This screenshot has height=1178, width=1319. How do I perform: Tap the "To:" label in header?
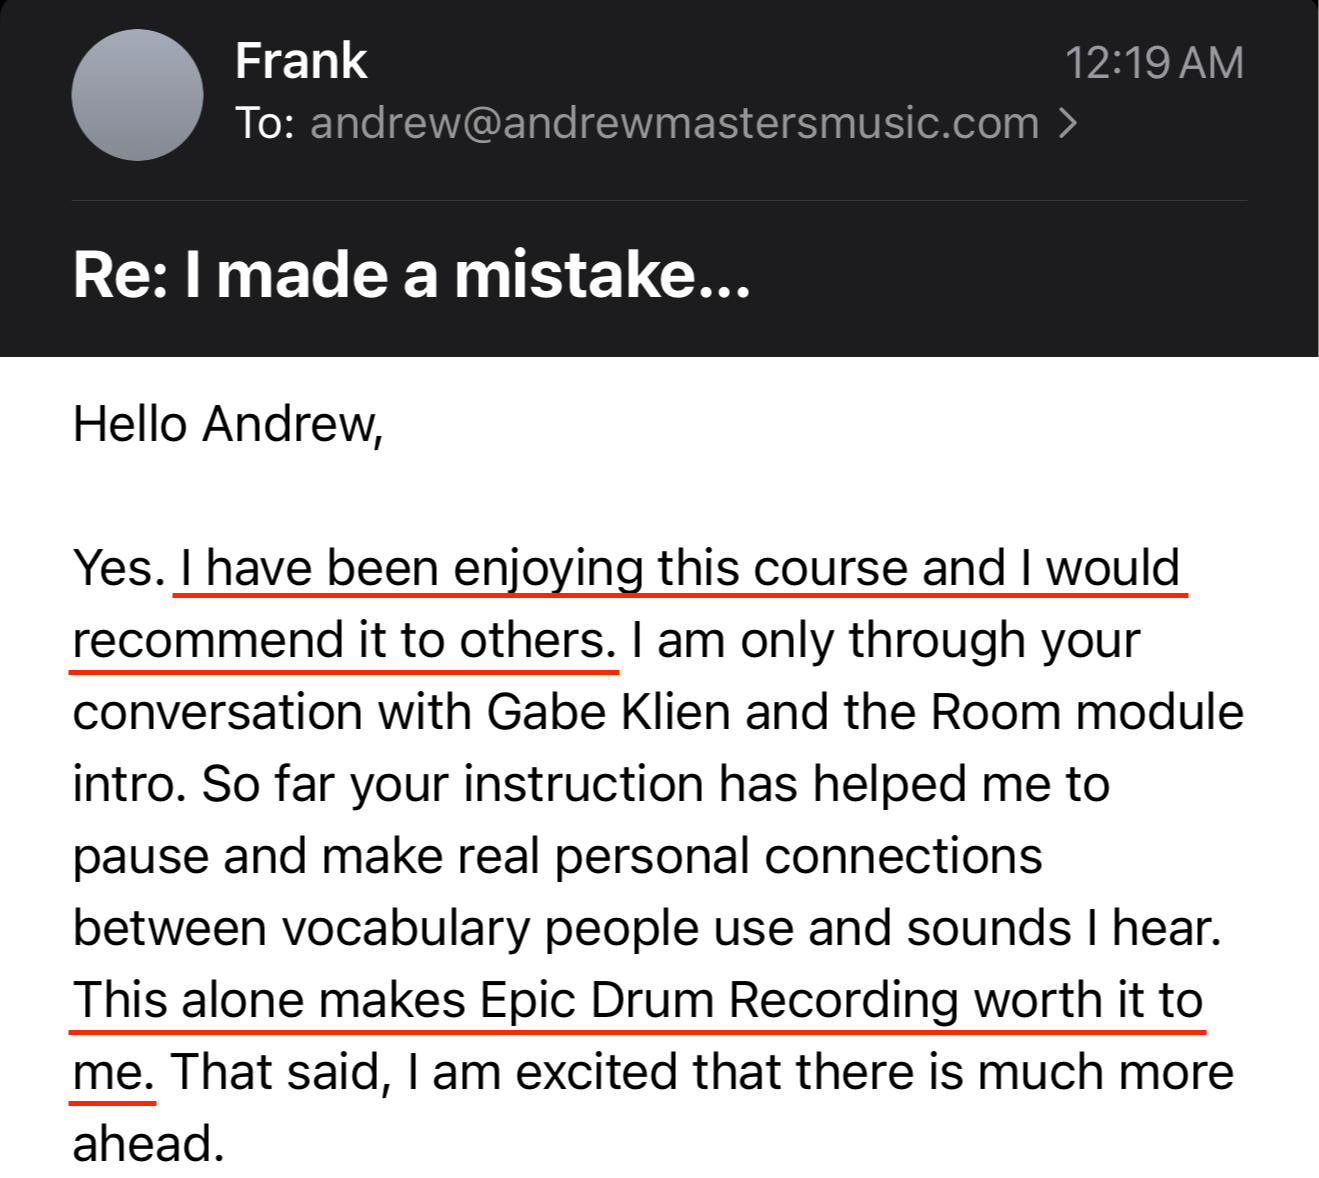pyautogui.click(x=264, y=123)
